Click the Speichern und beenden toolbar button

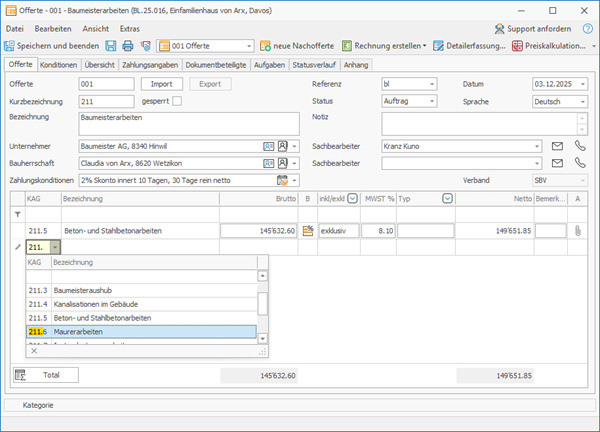(x=52, y=46)
